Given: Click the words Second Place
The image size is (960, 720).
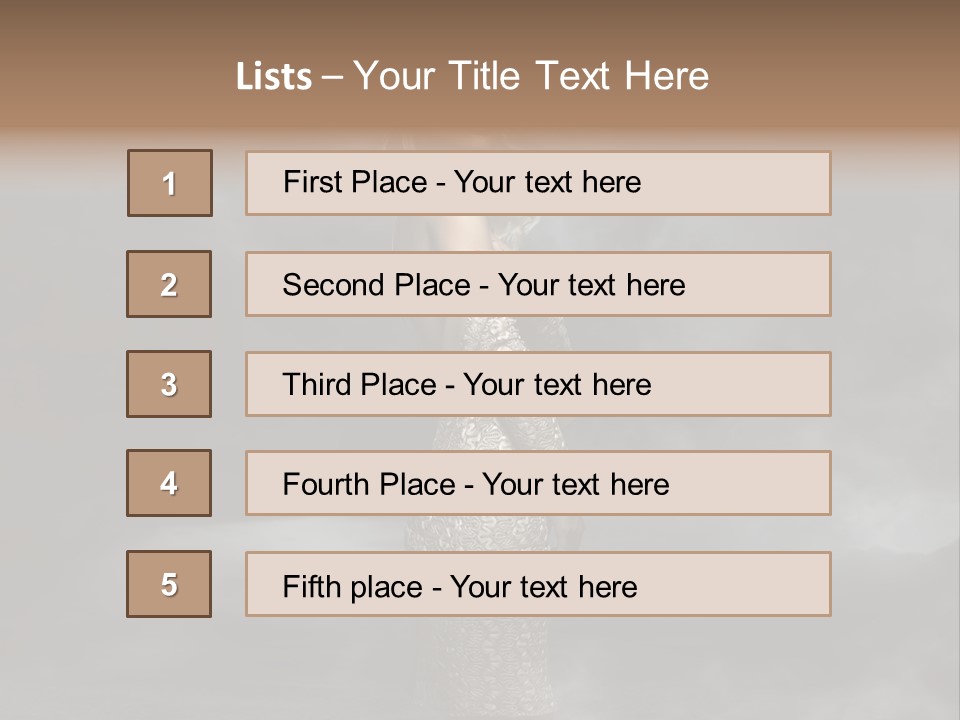Looking at the screenshot, I should (377, 285).
